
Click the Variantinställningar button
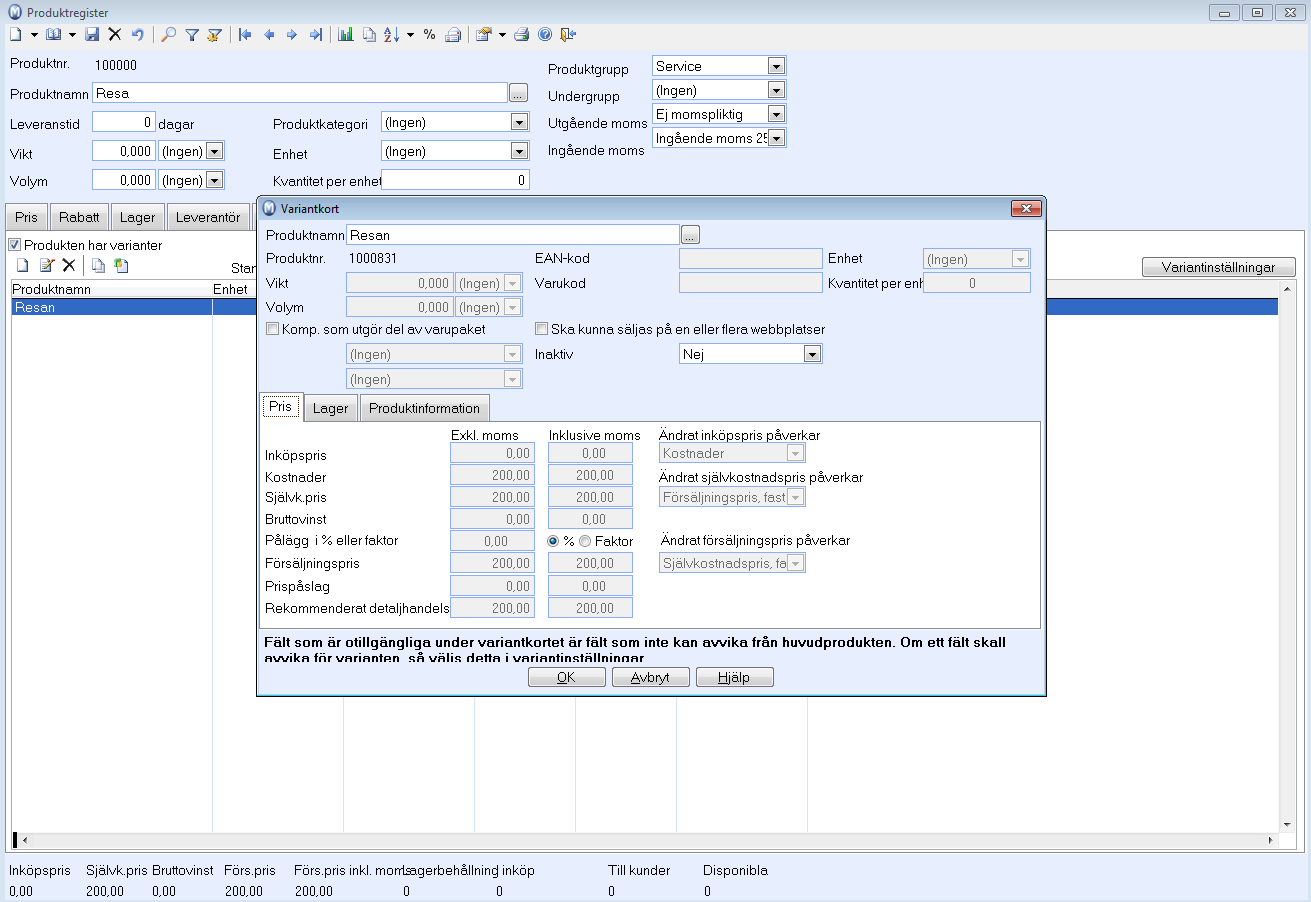[1218, 267]
